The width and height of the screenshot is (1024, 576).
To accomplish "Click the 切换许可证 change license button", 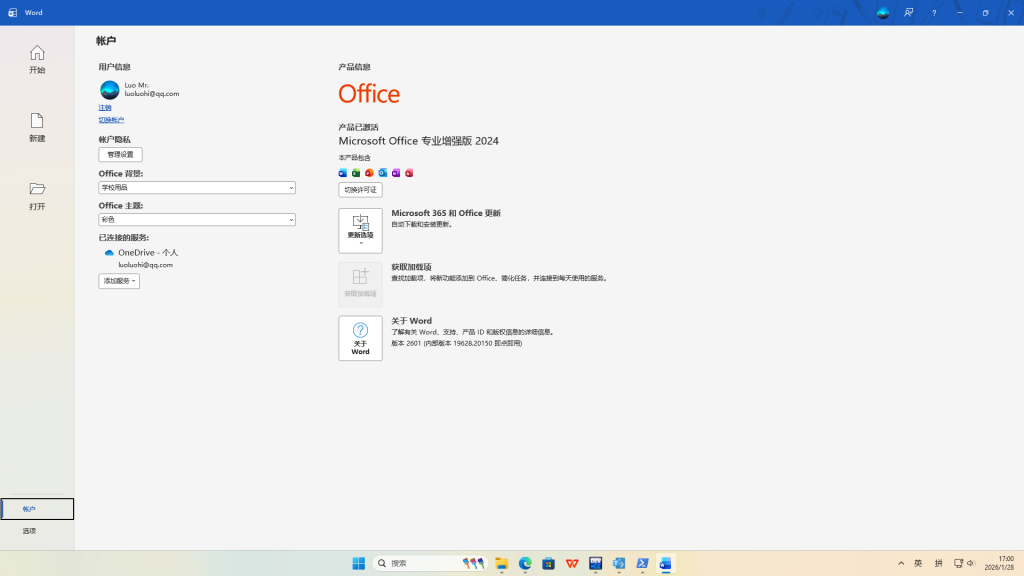I will point(360,190).
